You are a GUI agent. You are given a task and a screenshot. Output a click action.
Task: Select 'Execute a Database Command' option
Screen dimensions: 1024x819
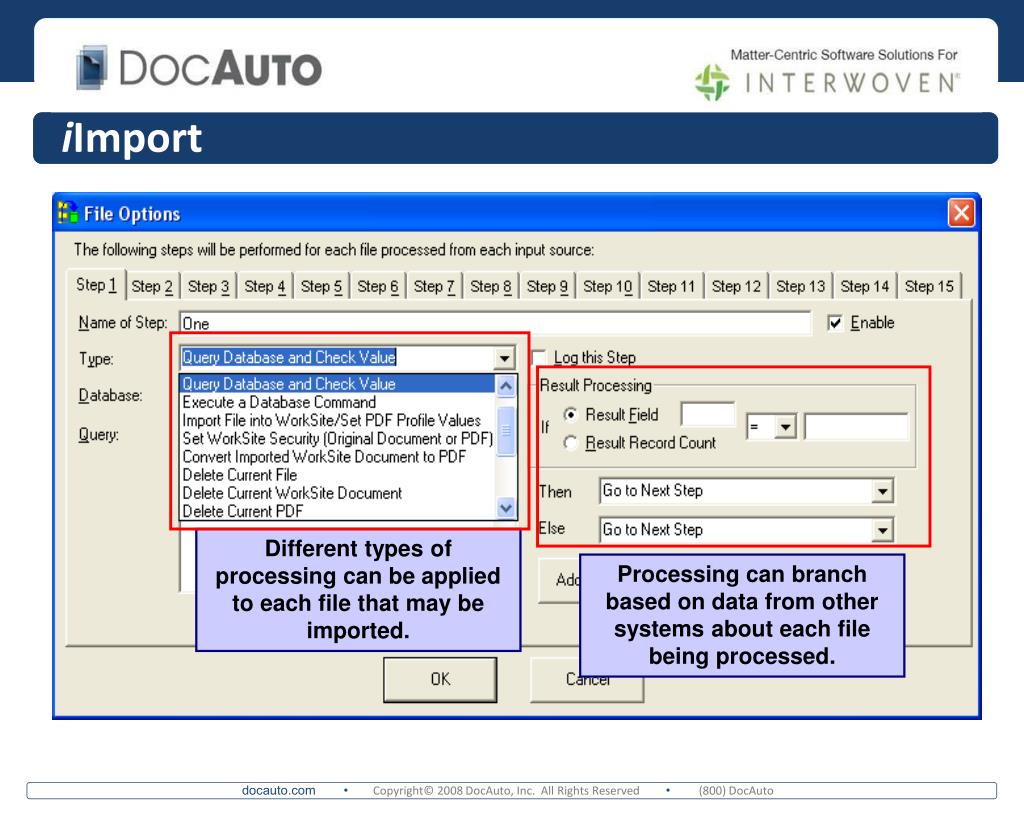point(338,402)
